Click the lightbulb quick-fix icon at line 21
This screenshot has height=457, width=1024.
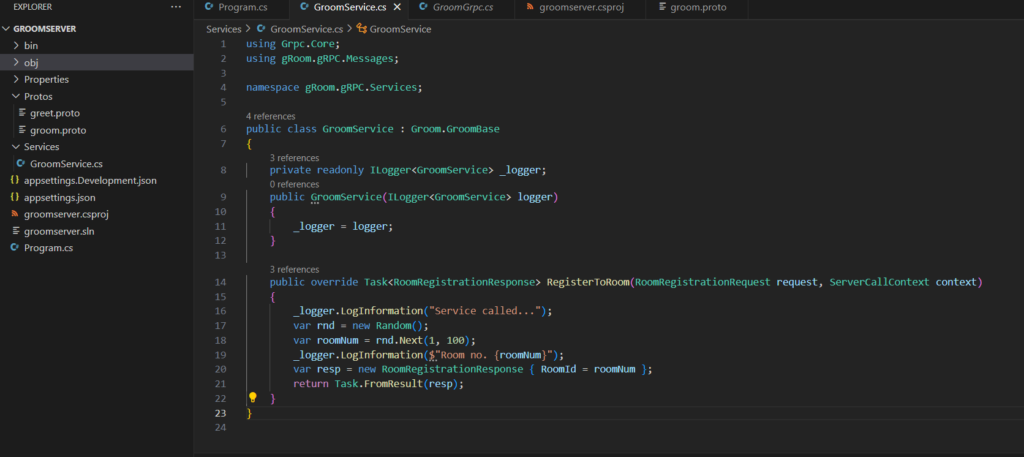[252, 398]
